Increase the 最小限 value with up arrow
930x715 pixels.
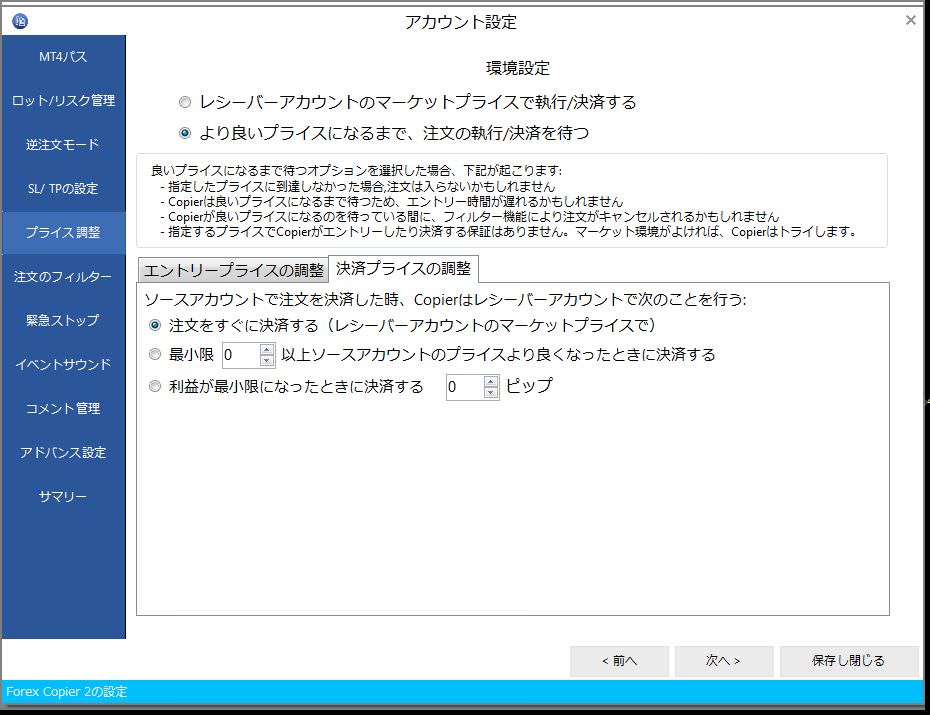click(x=267, y=349)
